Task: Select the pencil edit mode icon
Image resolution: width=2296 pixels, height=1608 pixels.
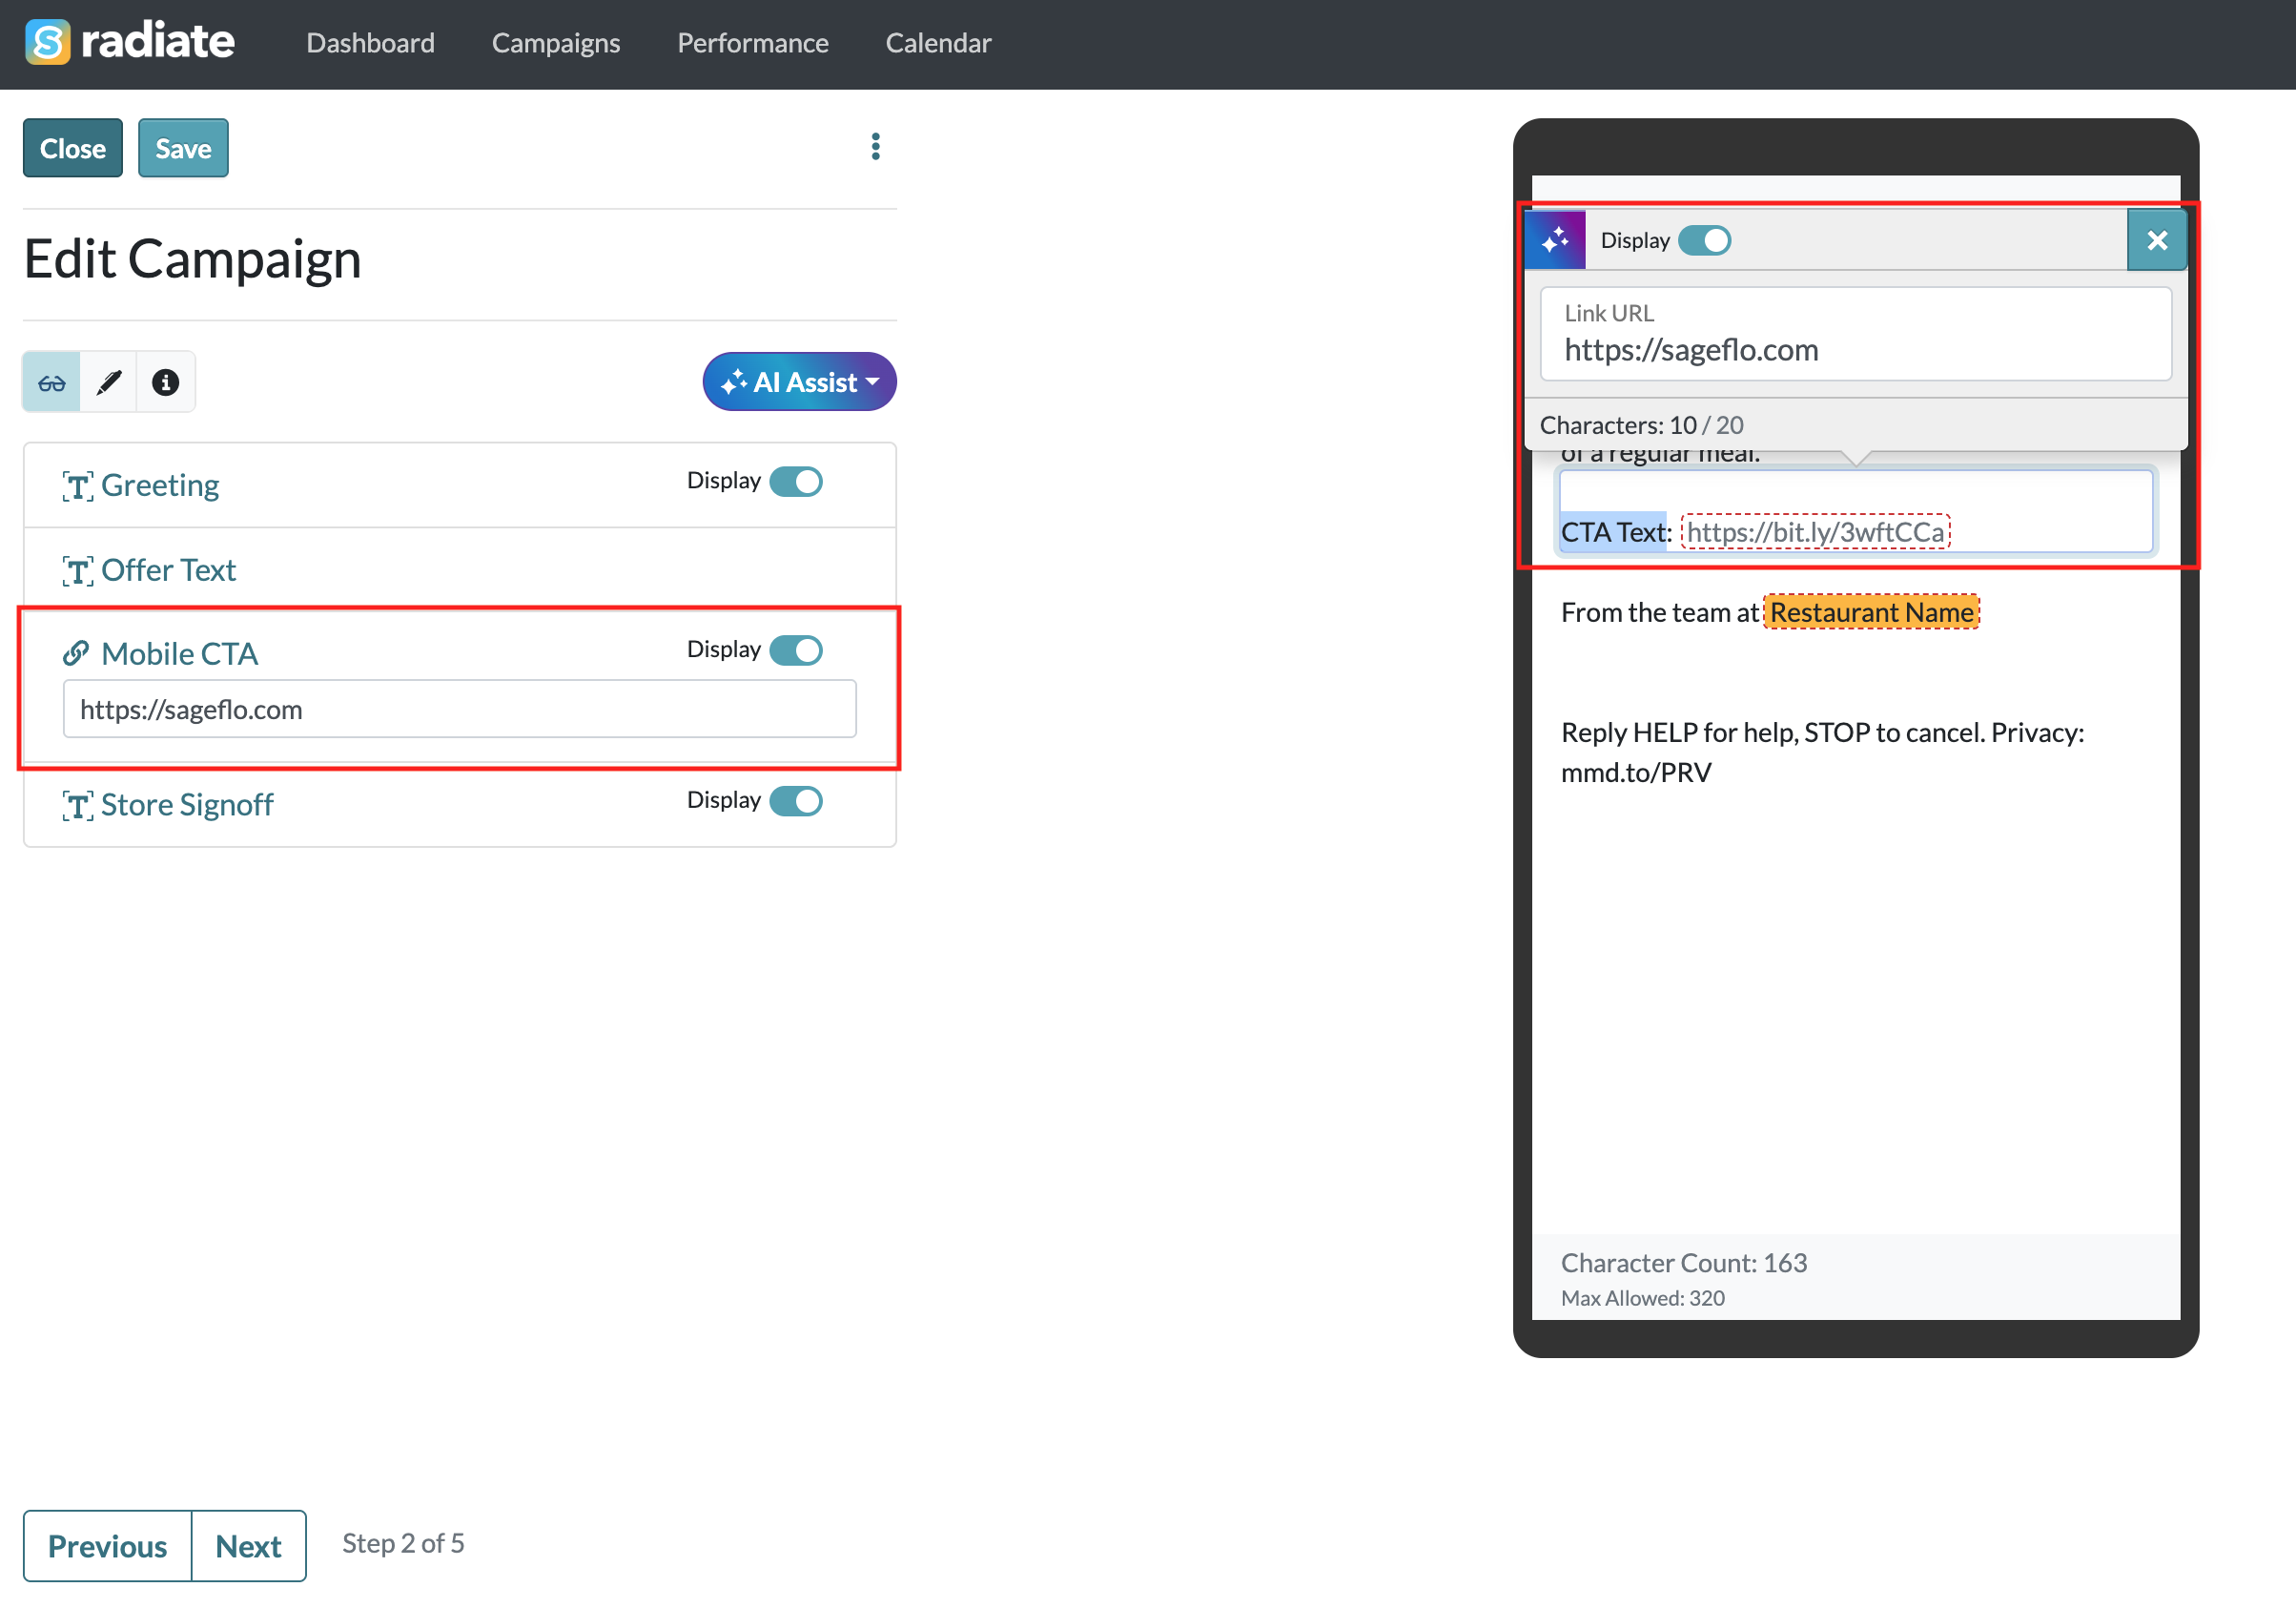Action: pyautogui.click(x=109, y=382)
